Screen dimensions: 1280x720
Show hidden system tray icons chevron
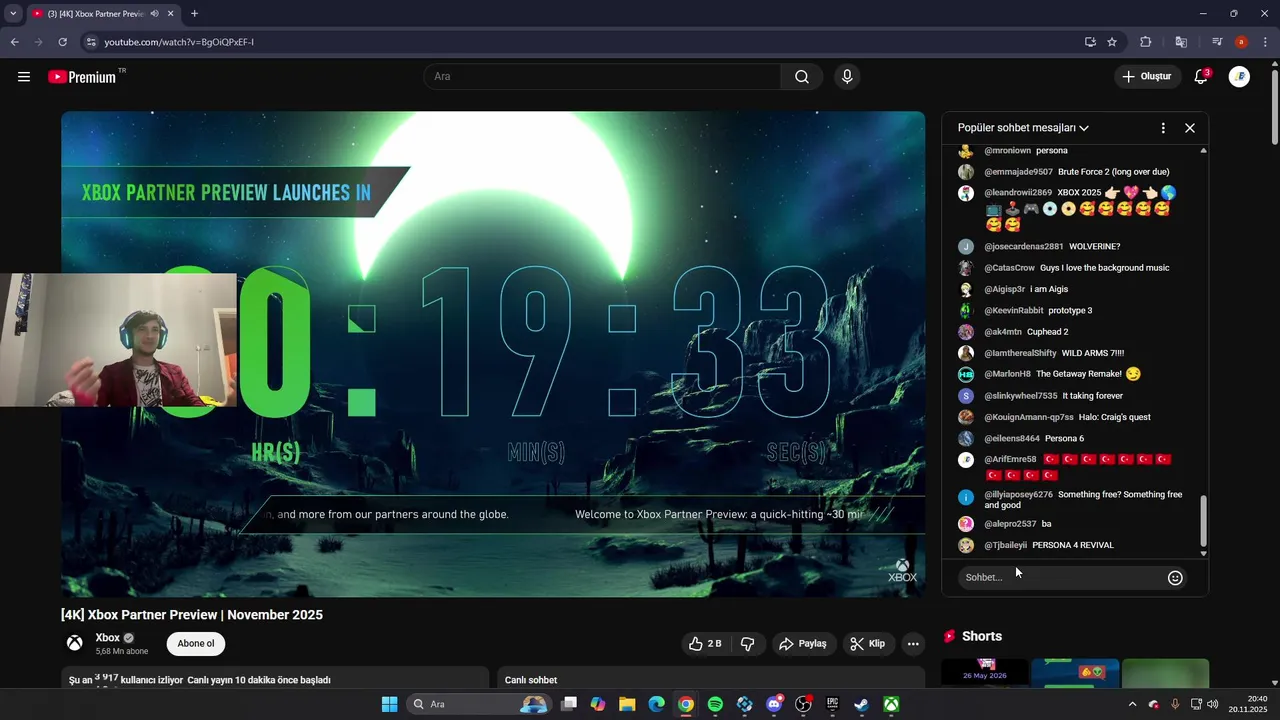tap(1132, 704)
